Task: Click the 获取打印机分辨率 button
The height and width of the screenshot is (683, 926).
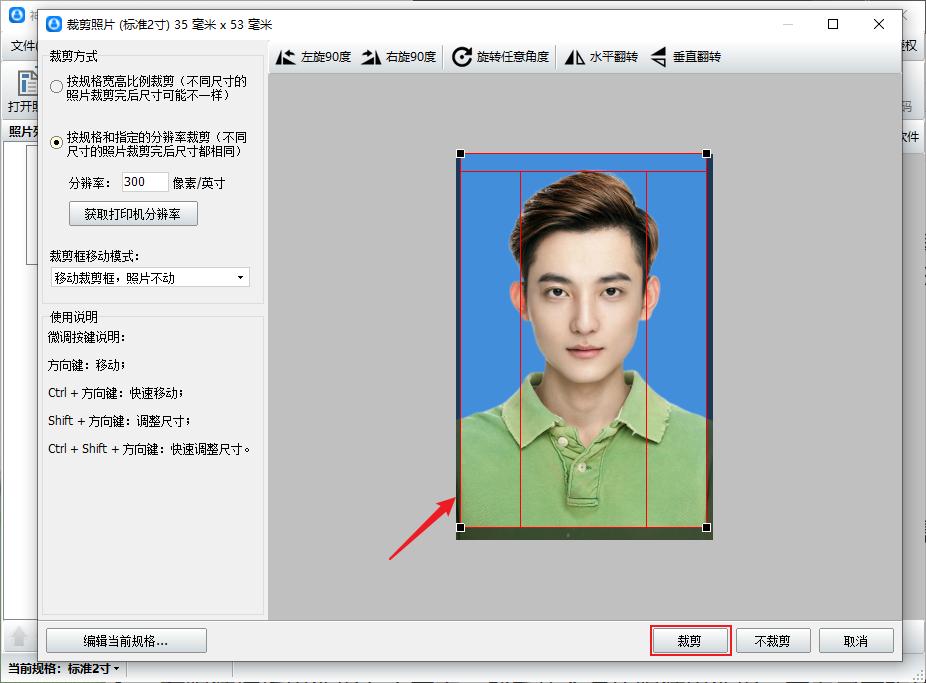Action: click(133, 214)
